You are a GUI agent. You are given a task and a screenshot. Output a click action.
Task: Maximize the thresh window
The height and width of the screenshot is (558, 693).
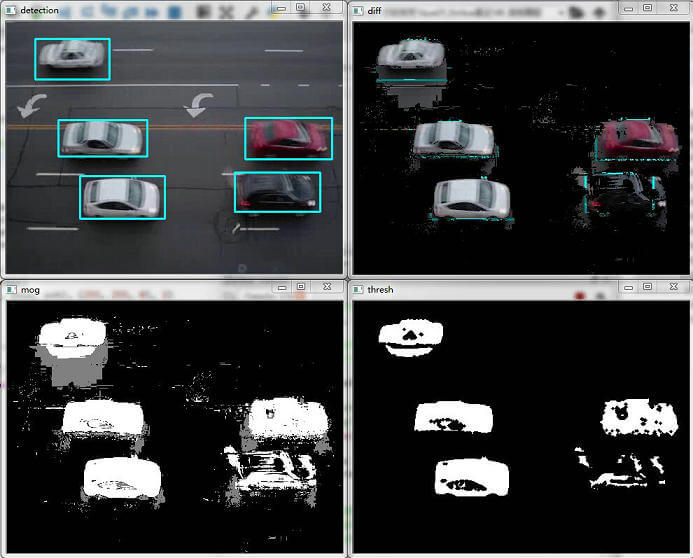(x=647, y=288)
